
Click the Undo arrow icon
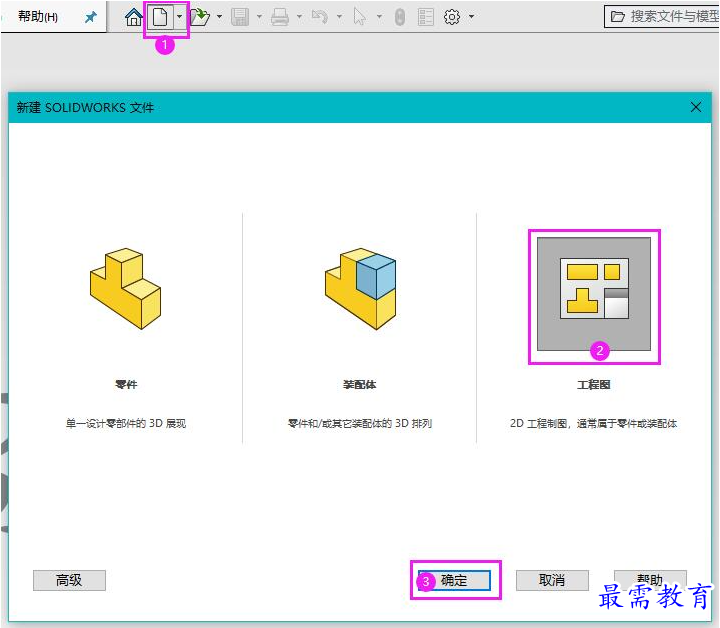(x=320, y=17)
